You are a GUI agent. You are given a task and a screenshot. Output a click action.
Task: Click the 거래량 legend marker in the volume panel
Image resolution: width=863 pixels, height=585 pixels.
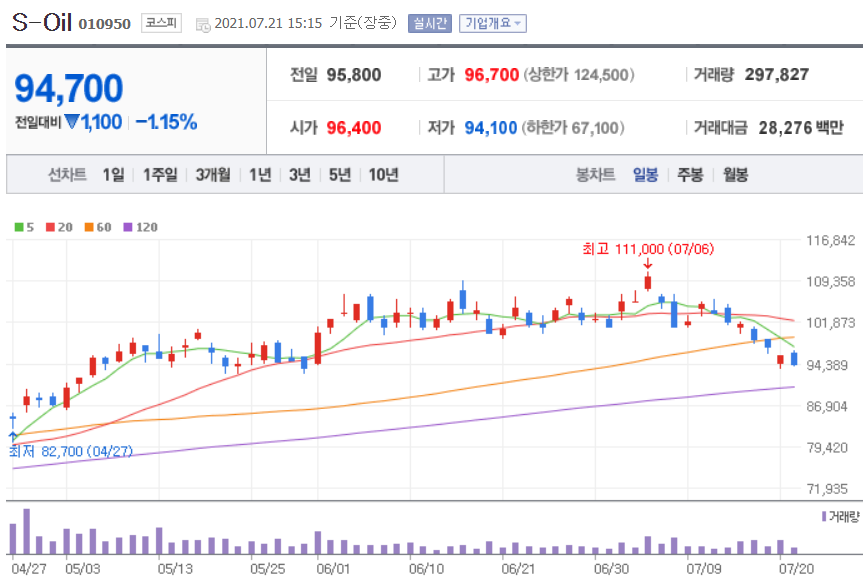pos(824,516)
